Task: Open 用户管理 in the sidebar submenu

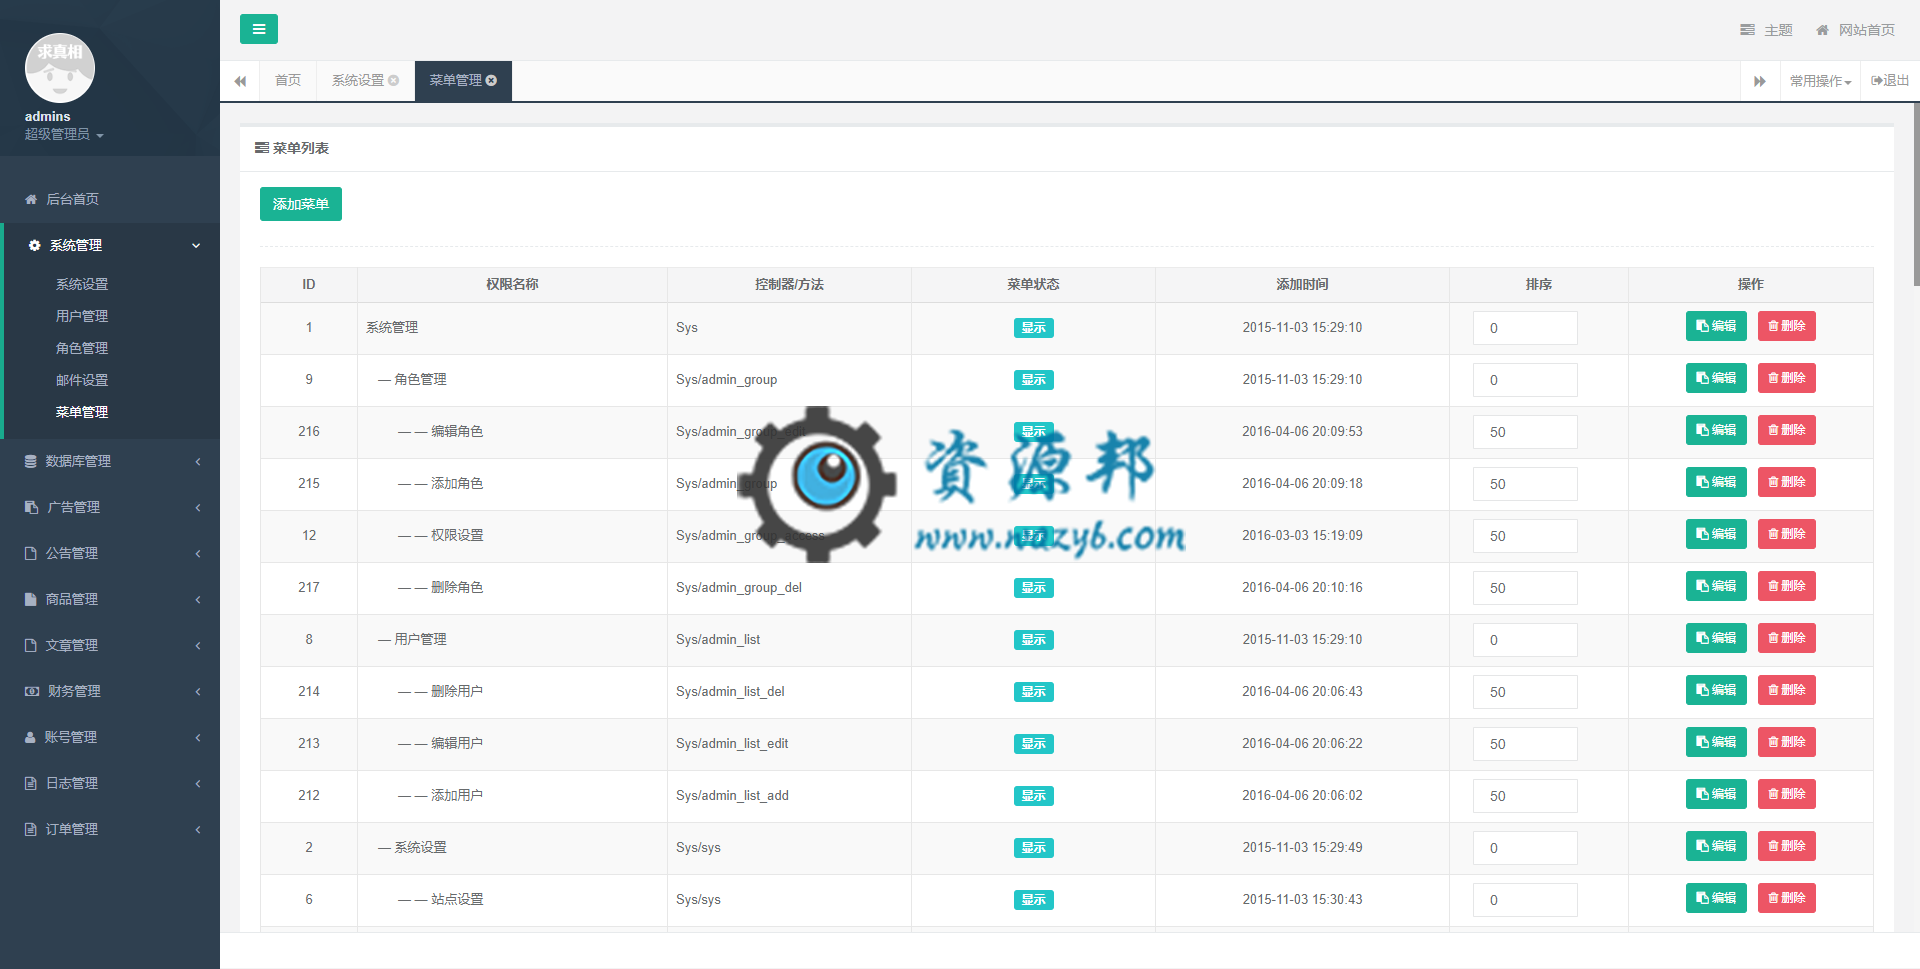Action: click(x=82, y=316)
